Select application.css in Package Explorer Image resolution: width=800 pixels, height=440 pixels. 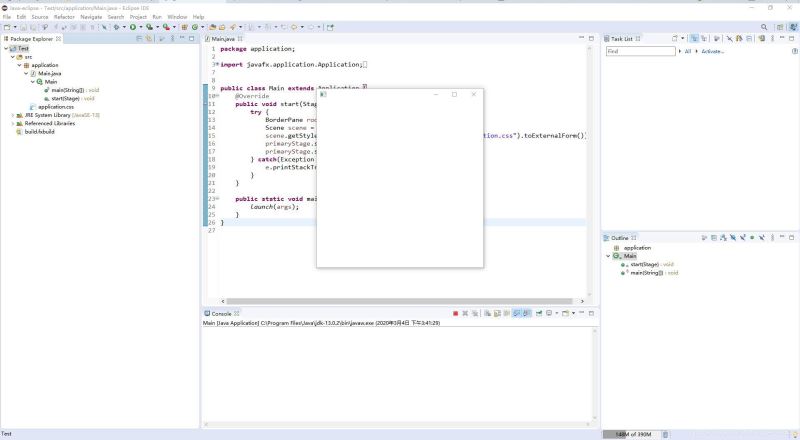pyautogui.click(x=55, y=107)
